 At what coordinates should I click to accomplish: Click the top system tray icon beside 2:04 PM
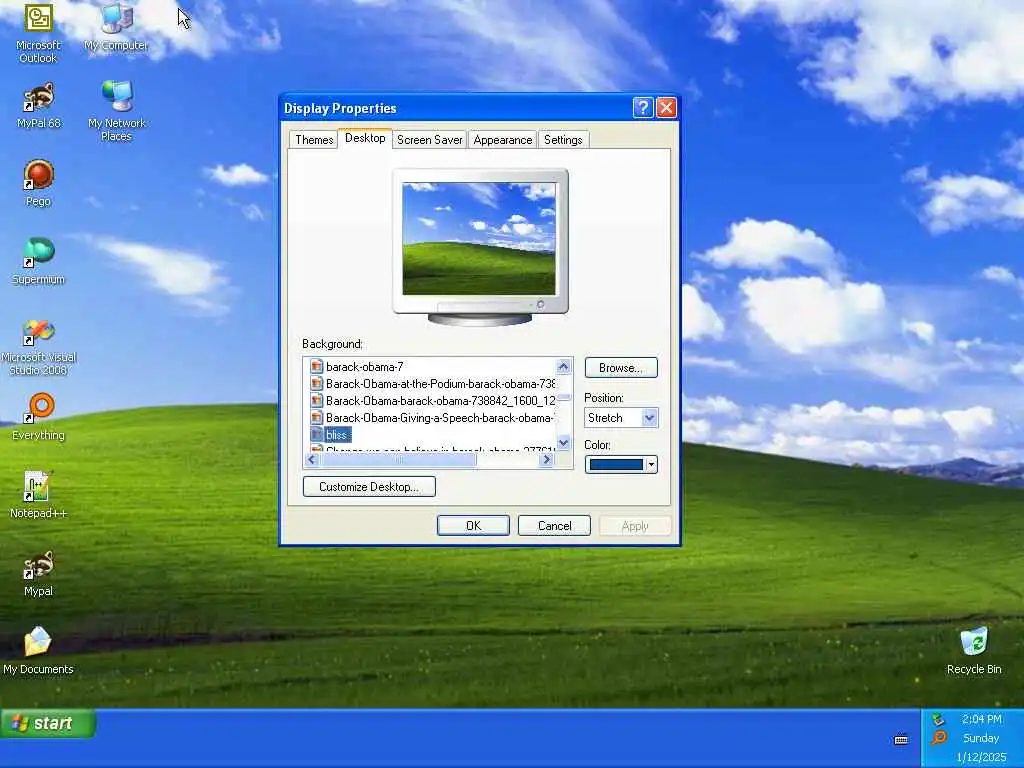(938, 719)
